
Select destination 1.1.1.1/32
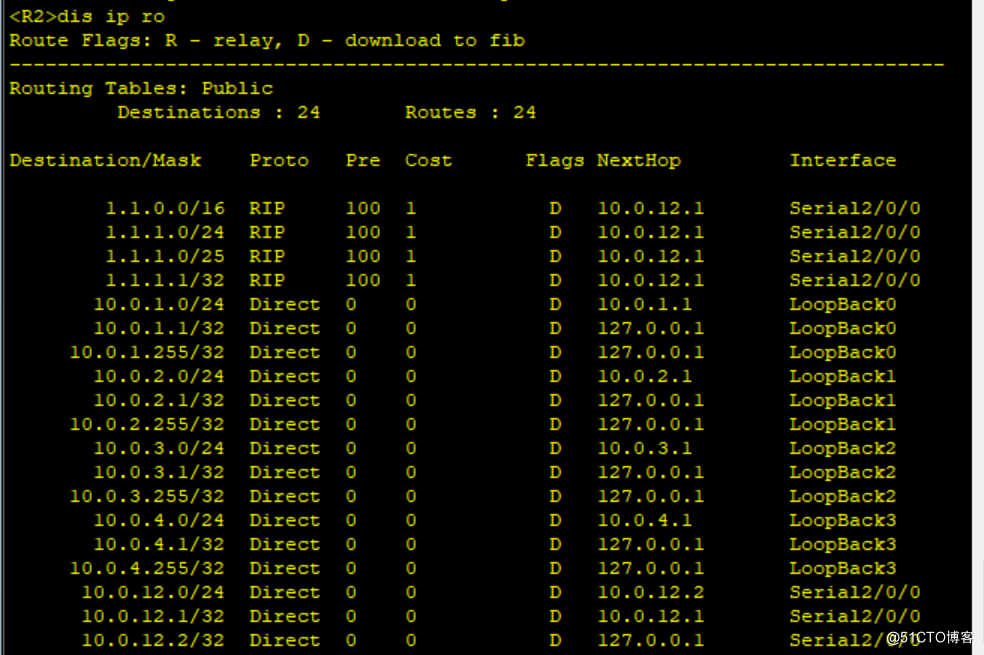click(x=165, y=280)
